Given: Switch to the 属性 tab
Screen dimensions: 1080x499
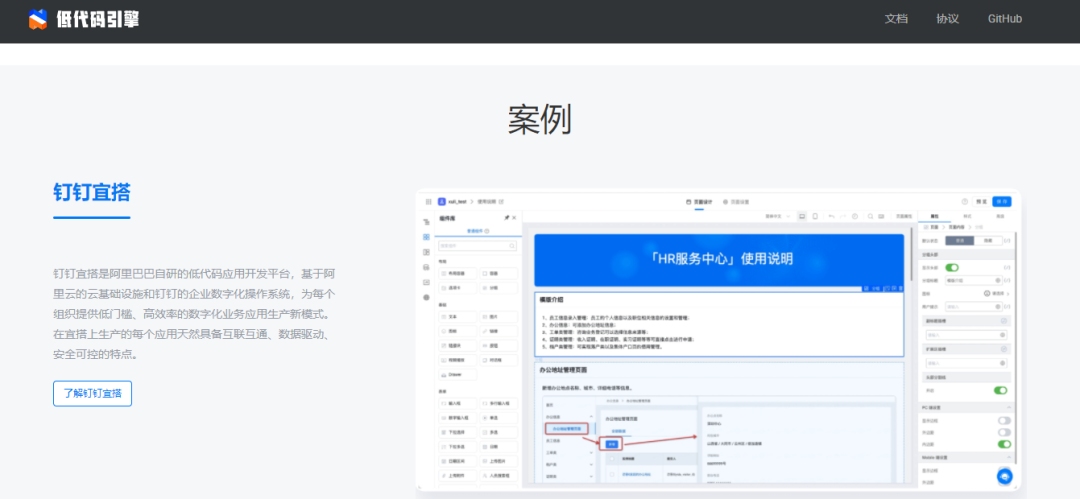Looking at the screenshot, I should click(x=934, y=216).
